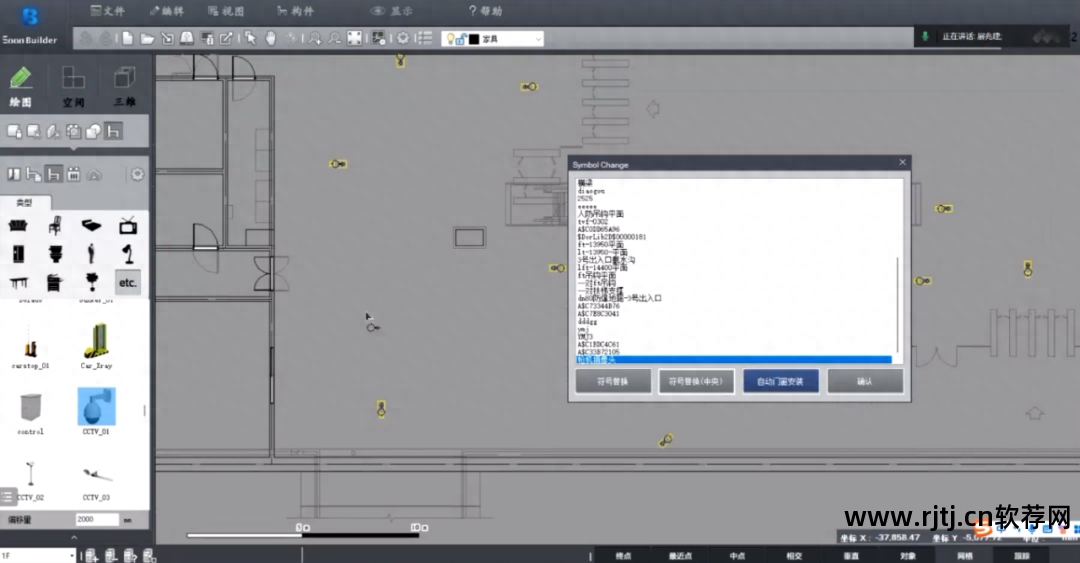Select the highlighted last list row

click(734, 360)
